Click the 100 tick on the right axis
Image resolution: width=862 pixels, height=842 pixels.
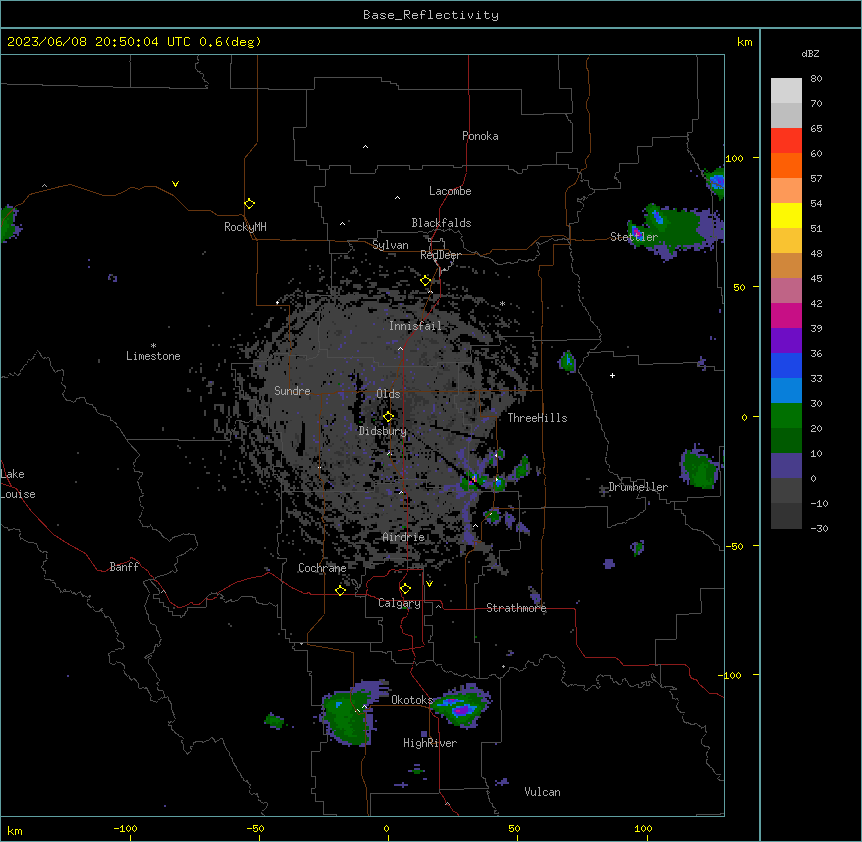[x=734, y=158]
